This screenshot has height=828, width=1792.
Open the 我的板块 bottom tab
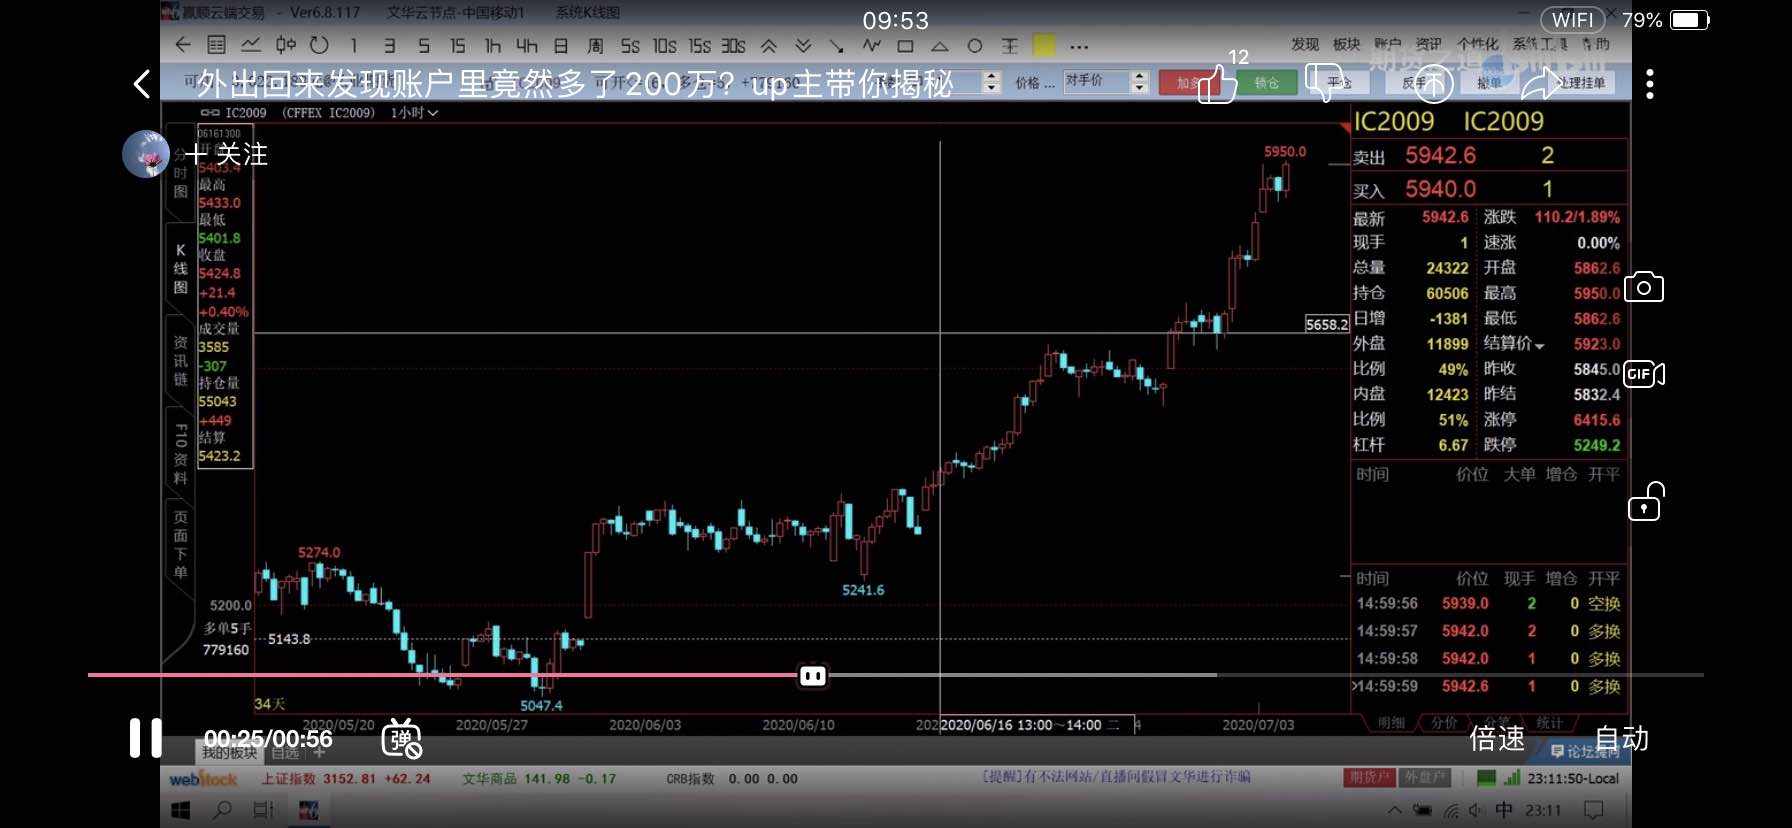(229, 753)
